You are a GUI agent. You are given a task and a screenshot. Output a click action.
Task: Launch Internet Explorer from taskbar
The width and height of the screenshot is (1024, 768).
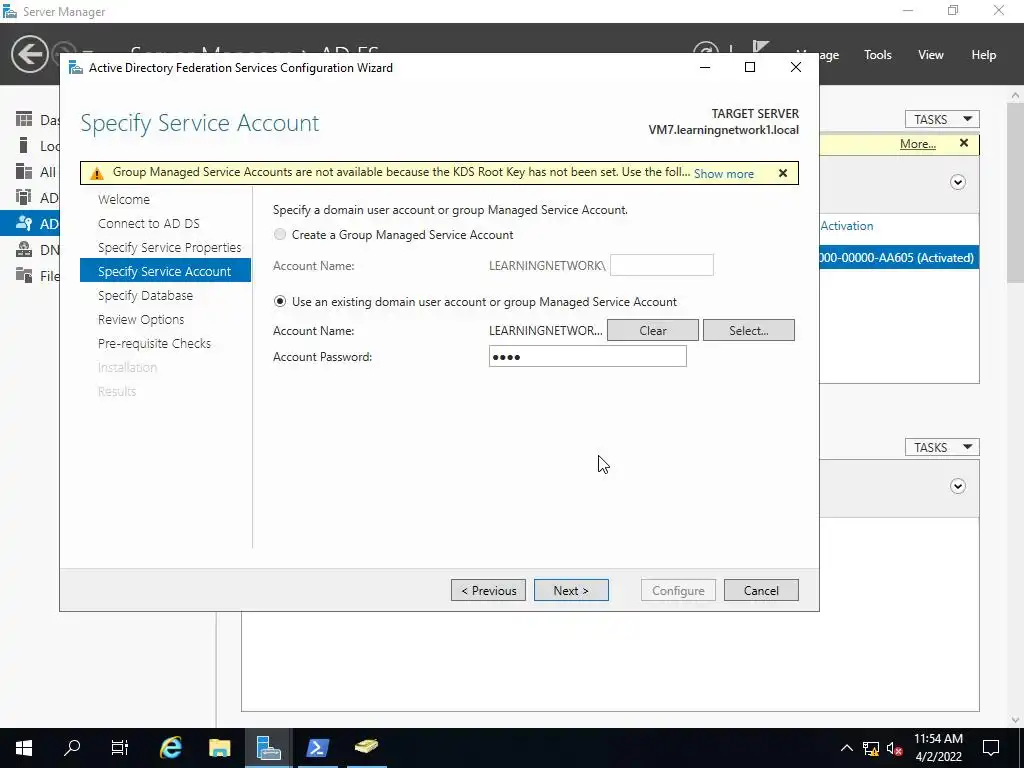point(170,747)
